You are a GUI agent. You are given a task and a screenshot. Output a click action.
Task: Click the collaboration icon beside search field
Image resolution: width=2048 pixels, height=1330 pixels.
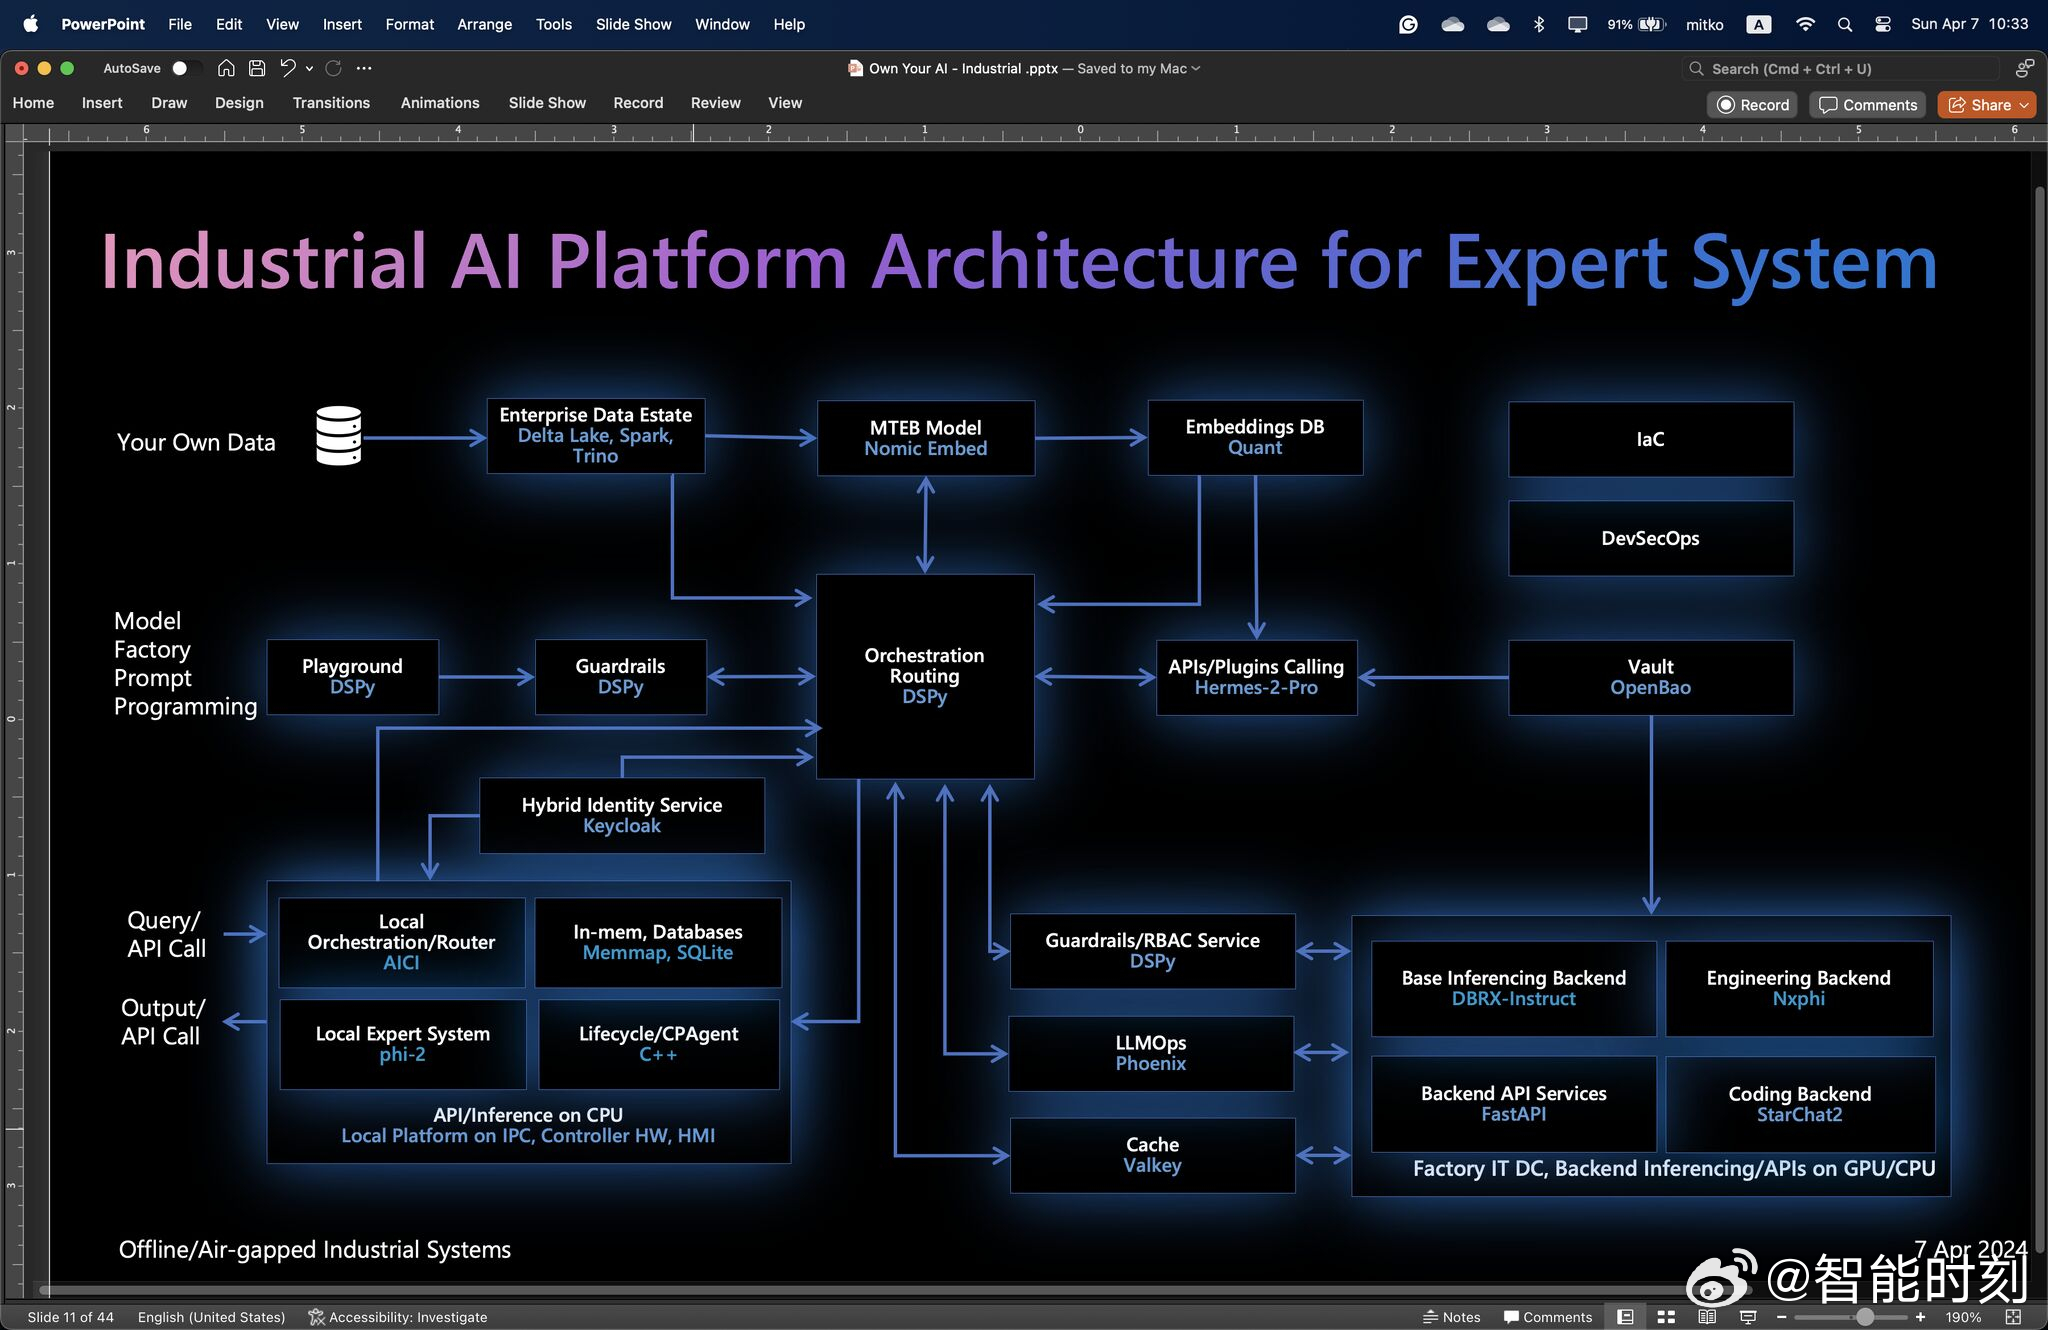click(x=2024, y=68)
